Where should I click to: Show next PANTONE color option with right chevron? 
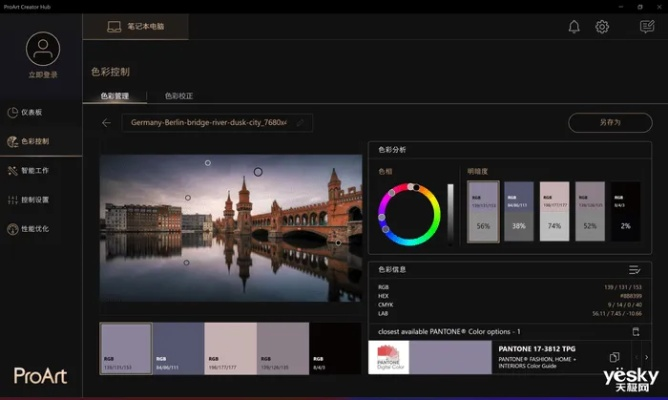(x=646, y=357)
